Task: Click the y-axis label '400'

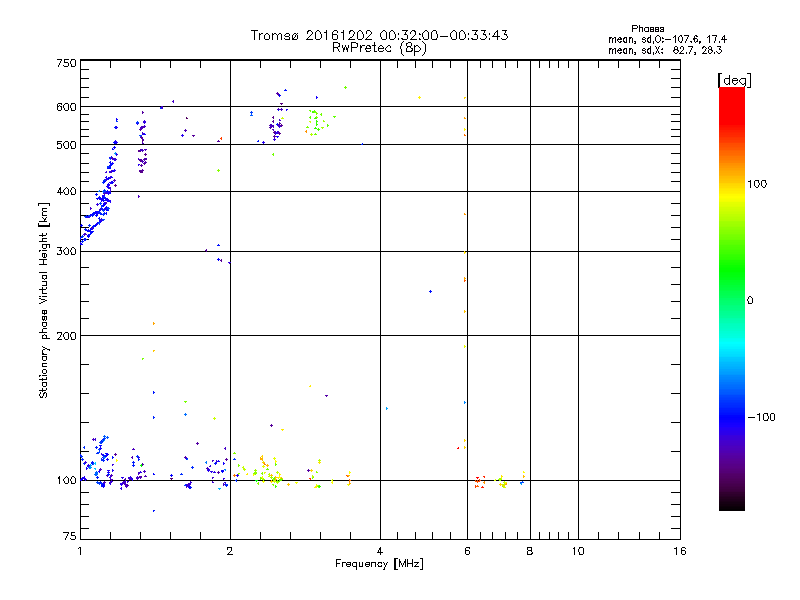Action: [66, 192]
